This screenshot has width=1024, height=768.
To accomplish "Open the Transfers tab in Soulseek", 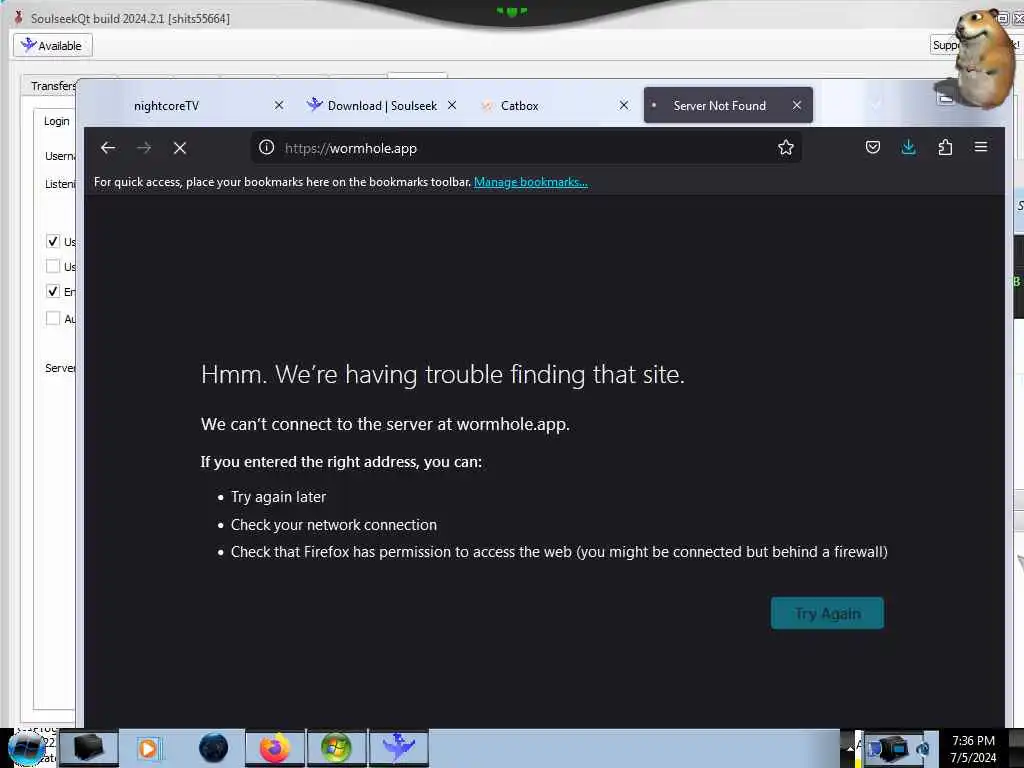I will (x=54, y=86).
